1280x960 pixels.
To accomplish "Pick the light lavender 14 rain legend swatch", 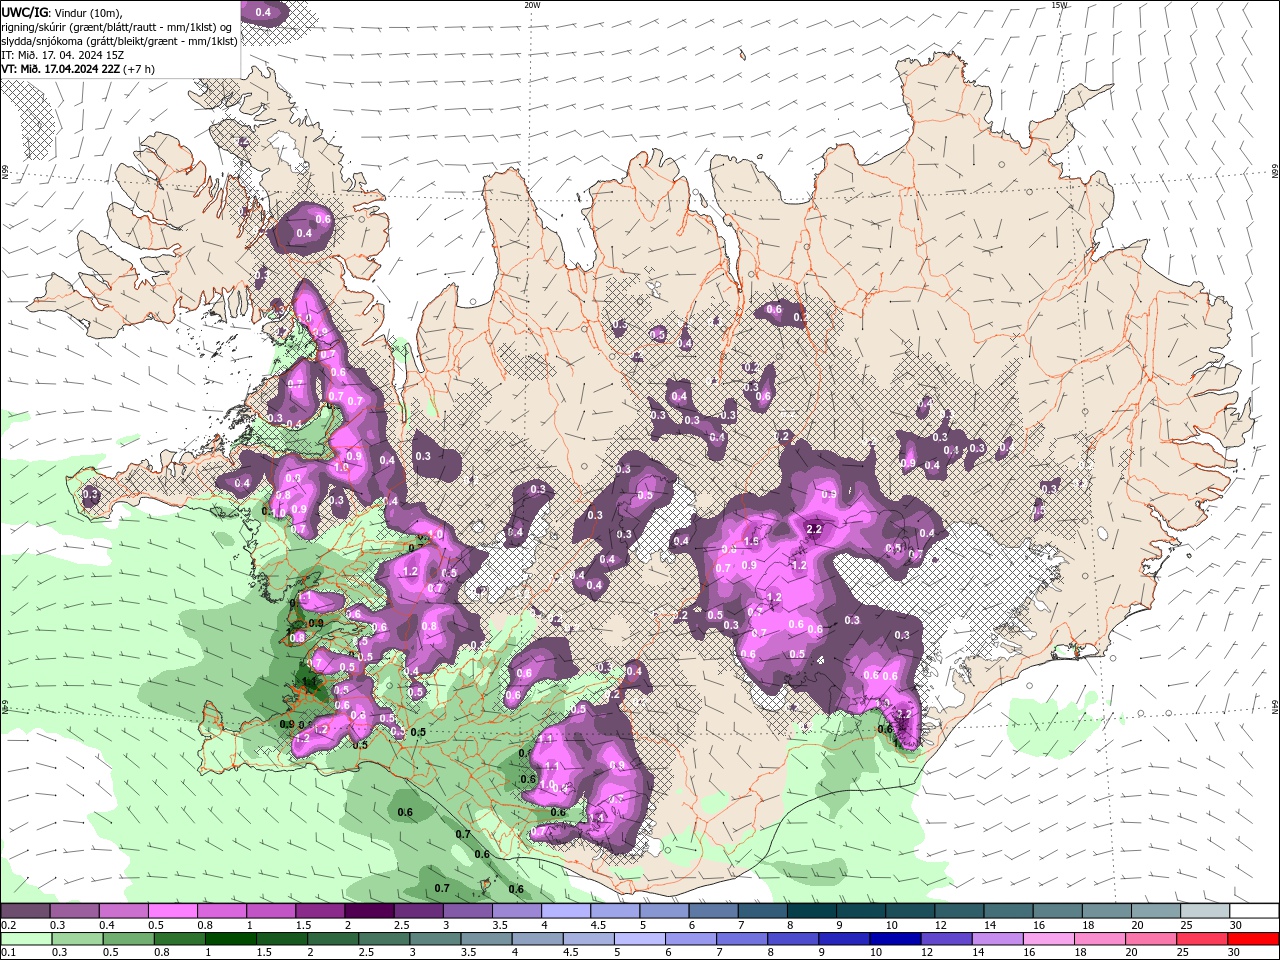I will tap(997, 939).
